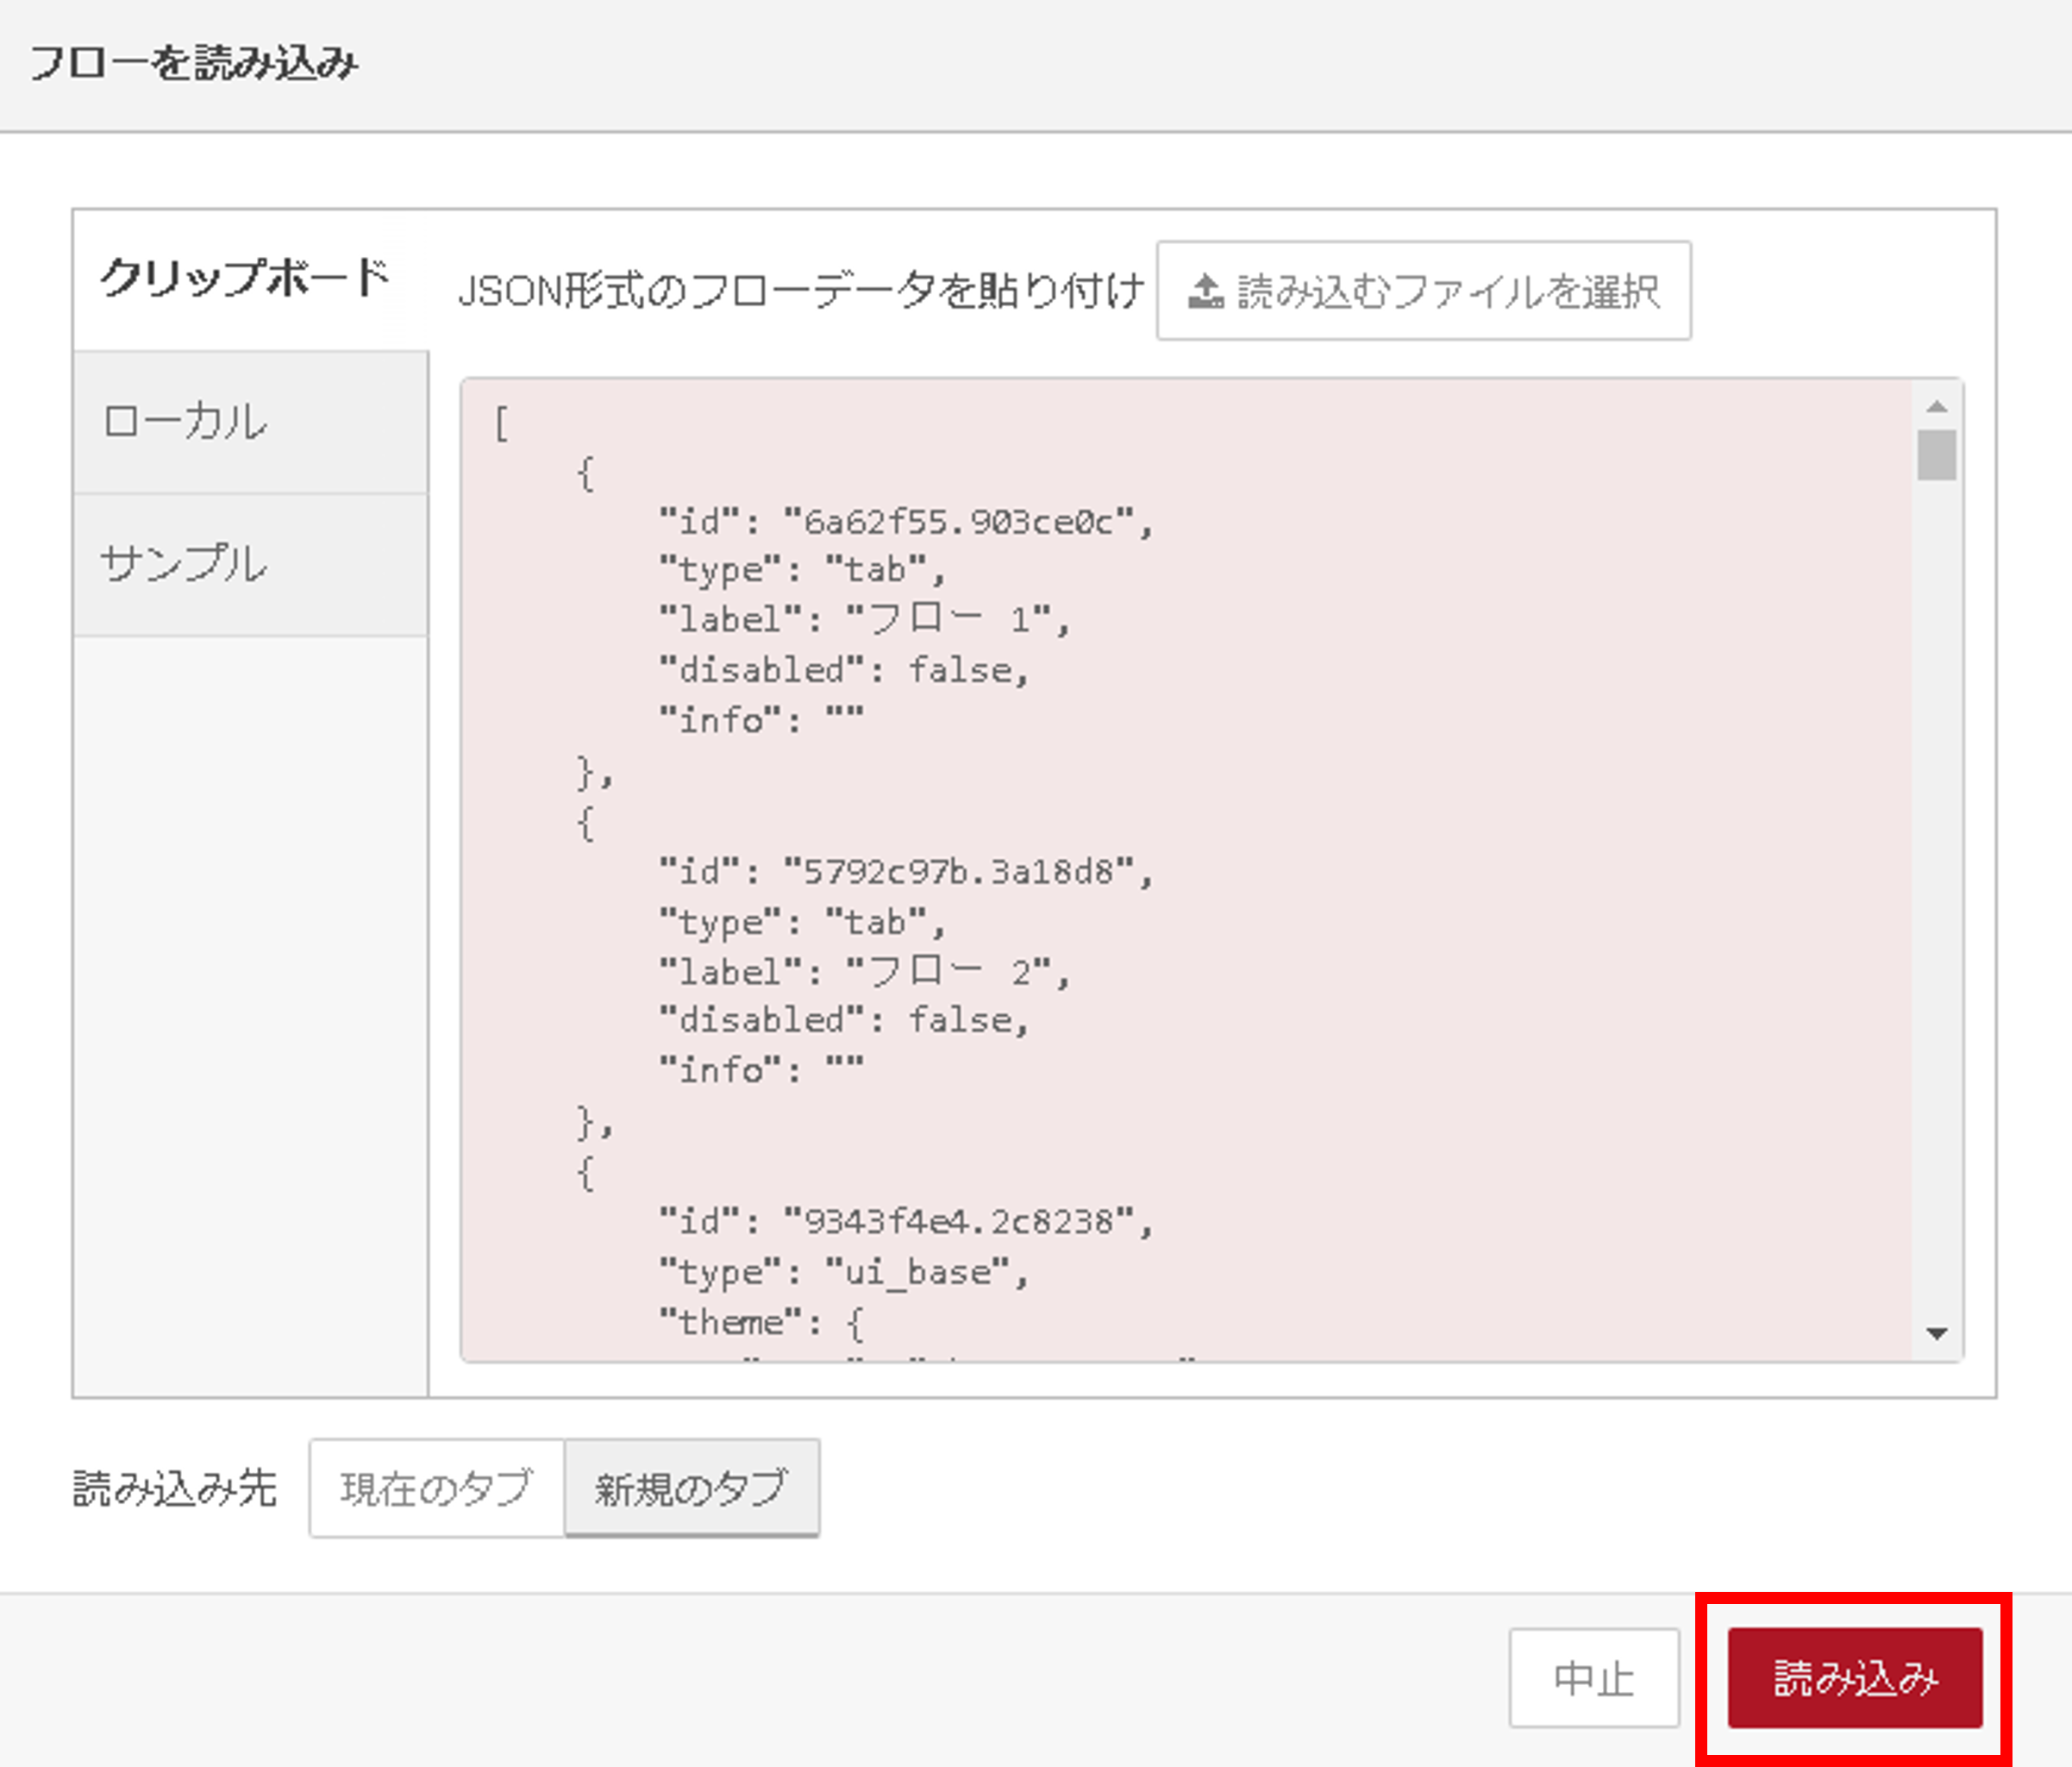Click the scrollbar down arrow in JSON area
This screenshot has width=2072, height=1767.
pyautogui.click(x=1937, y=1333)
